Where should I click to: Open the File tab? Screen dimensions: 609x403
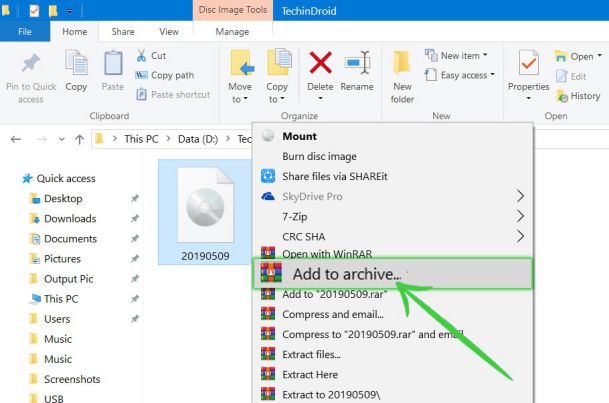click(25, 31)
